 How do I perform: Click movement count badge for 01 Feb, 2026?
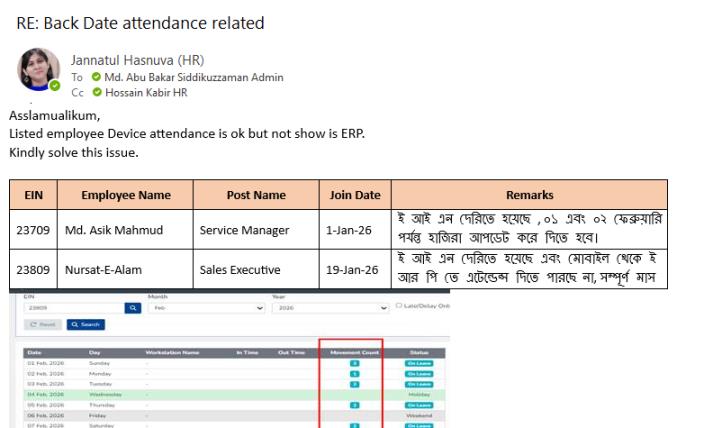353,363
